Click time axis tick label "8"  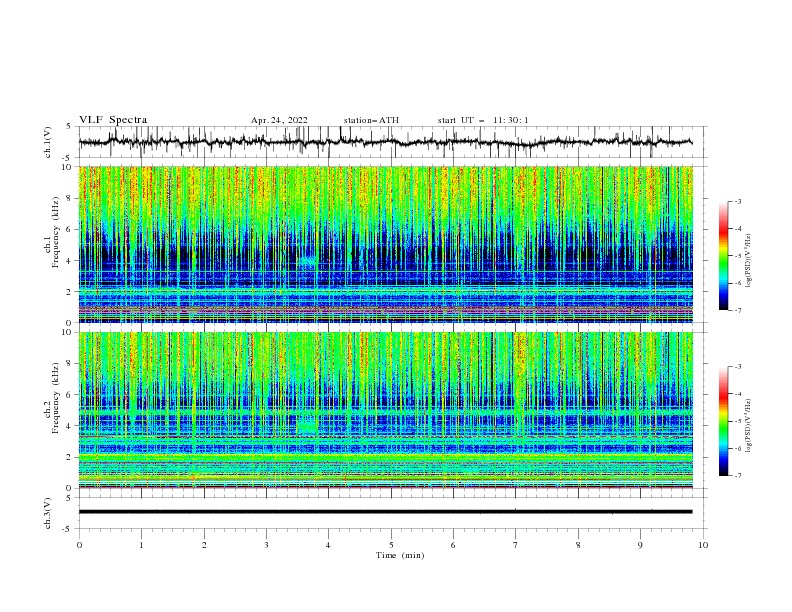[578, 545]
